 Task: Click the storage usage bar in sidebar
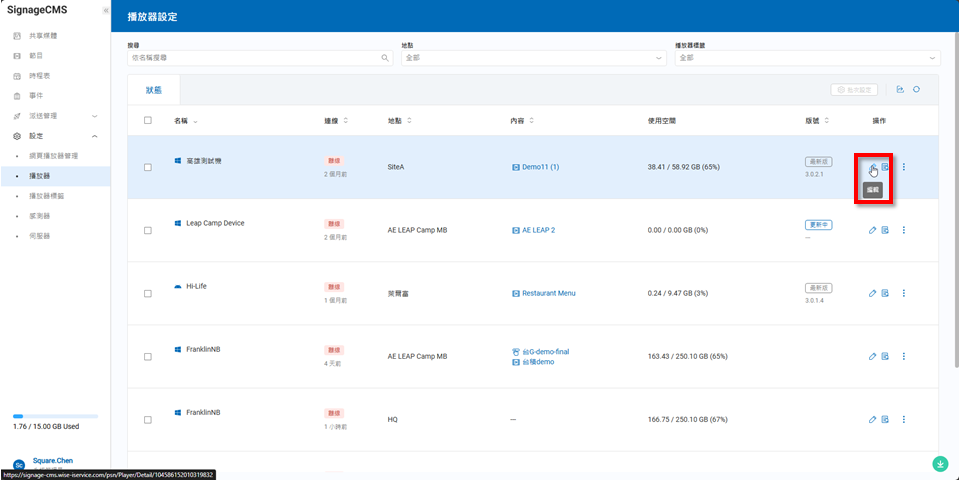coord(55,416)
